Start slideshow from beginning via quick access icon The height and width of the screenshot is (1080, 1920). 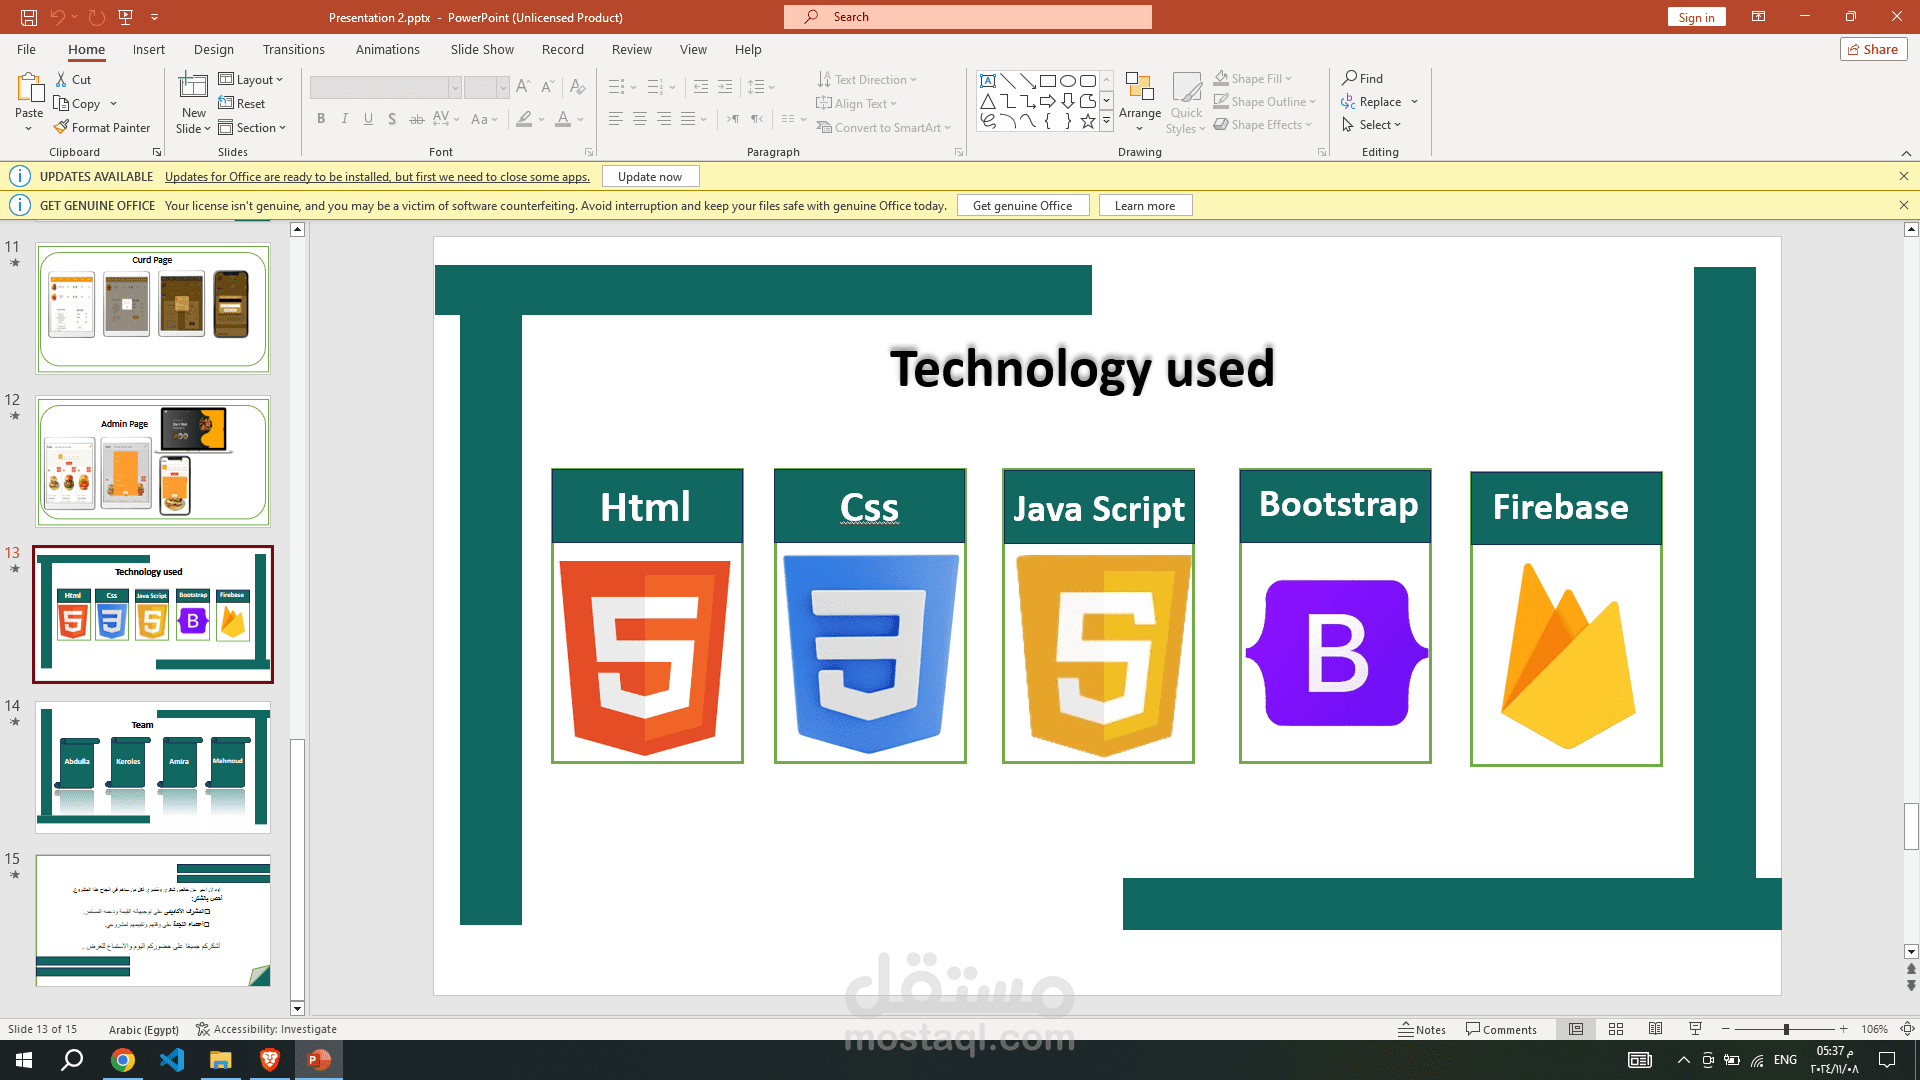(125, 17)
